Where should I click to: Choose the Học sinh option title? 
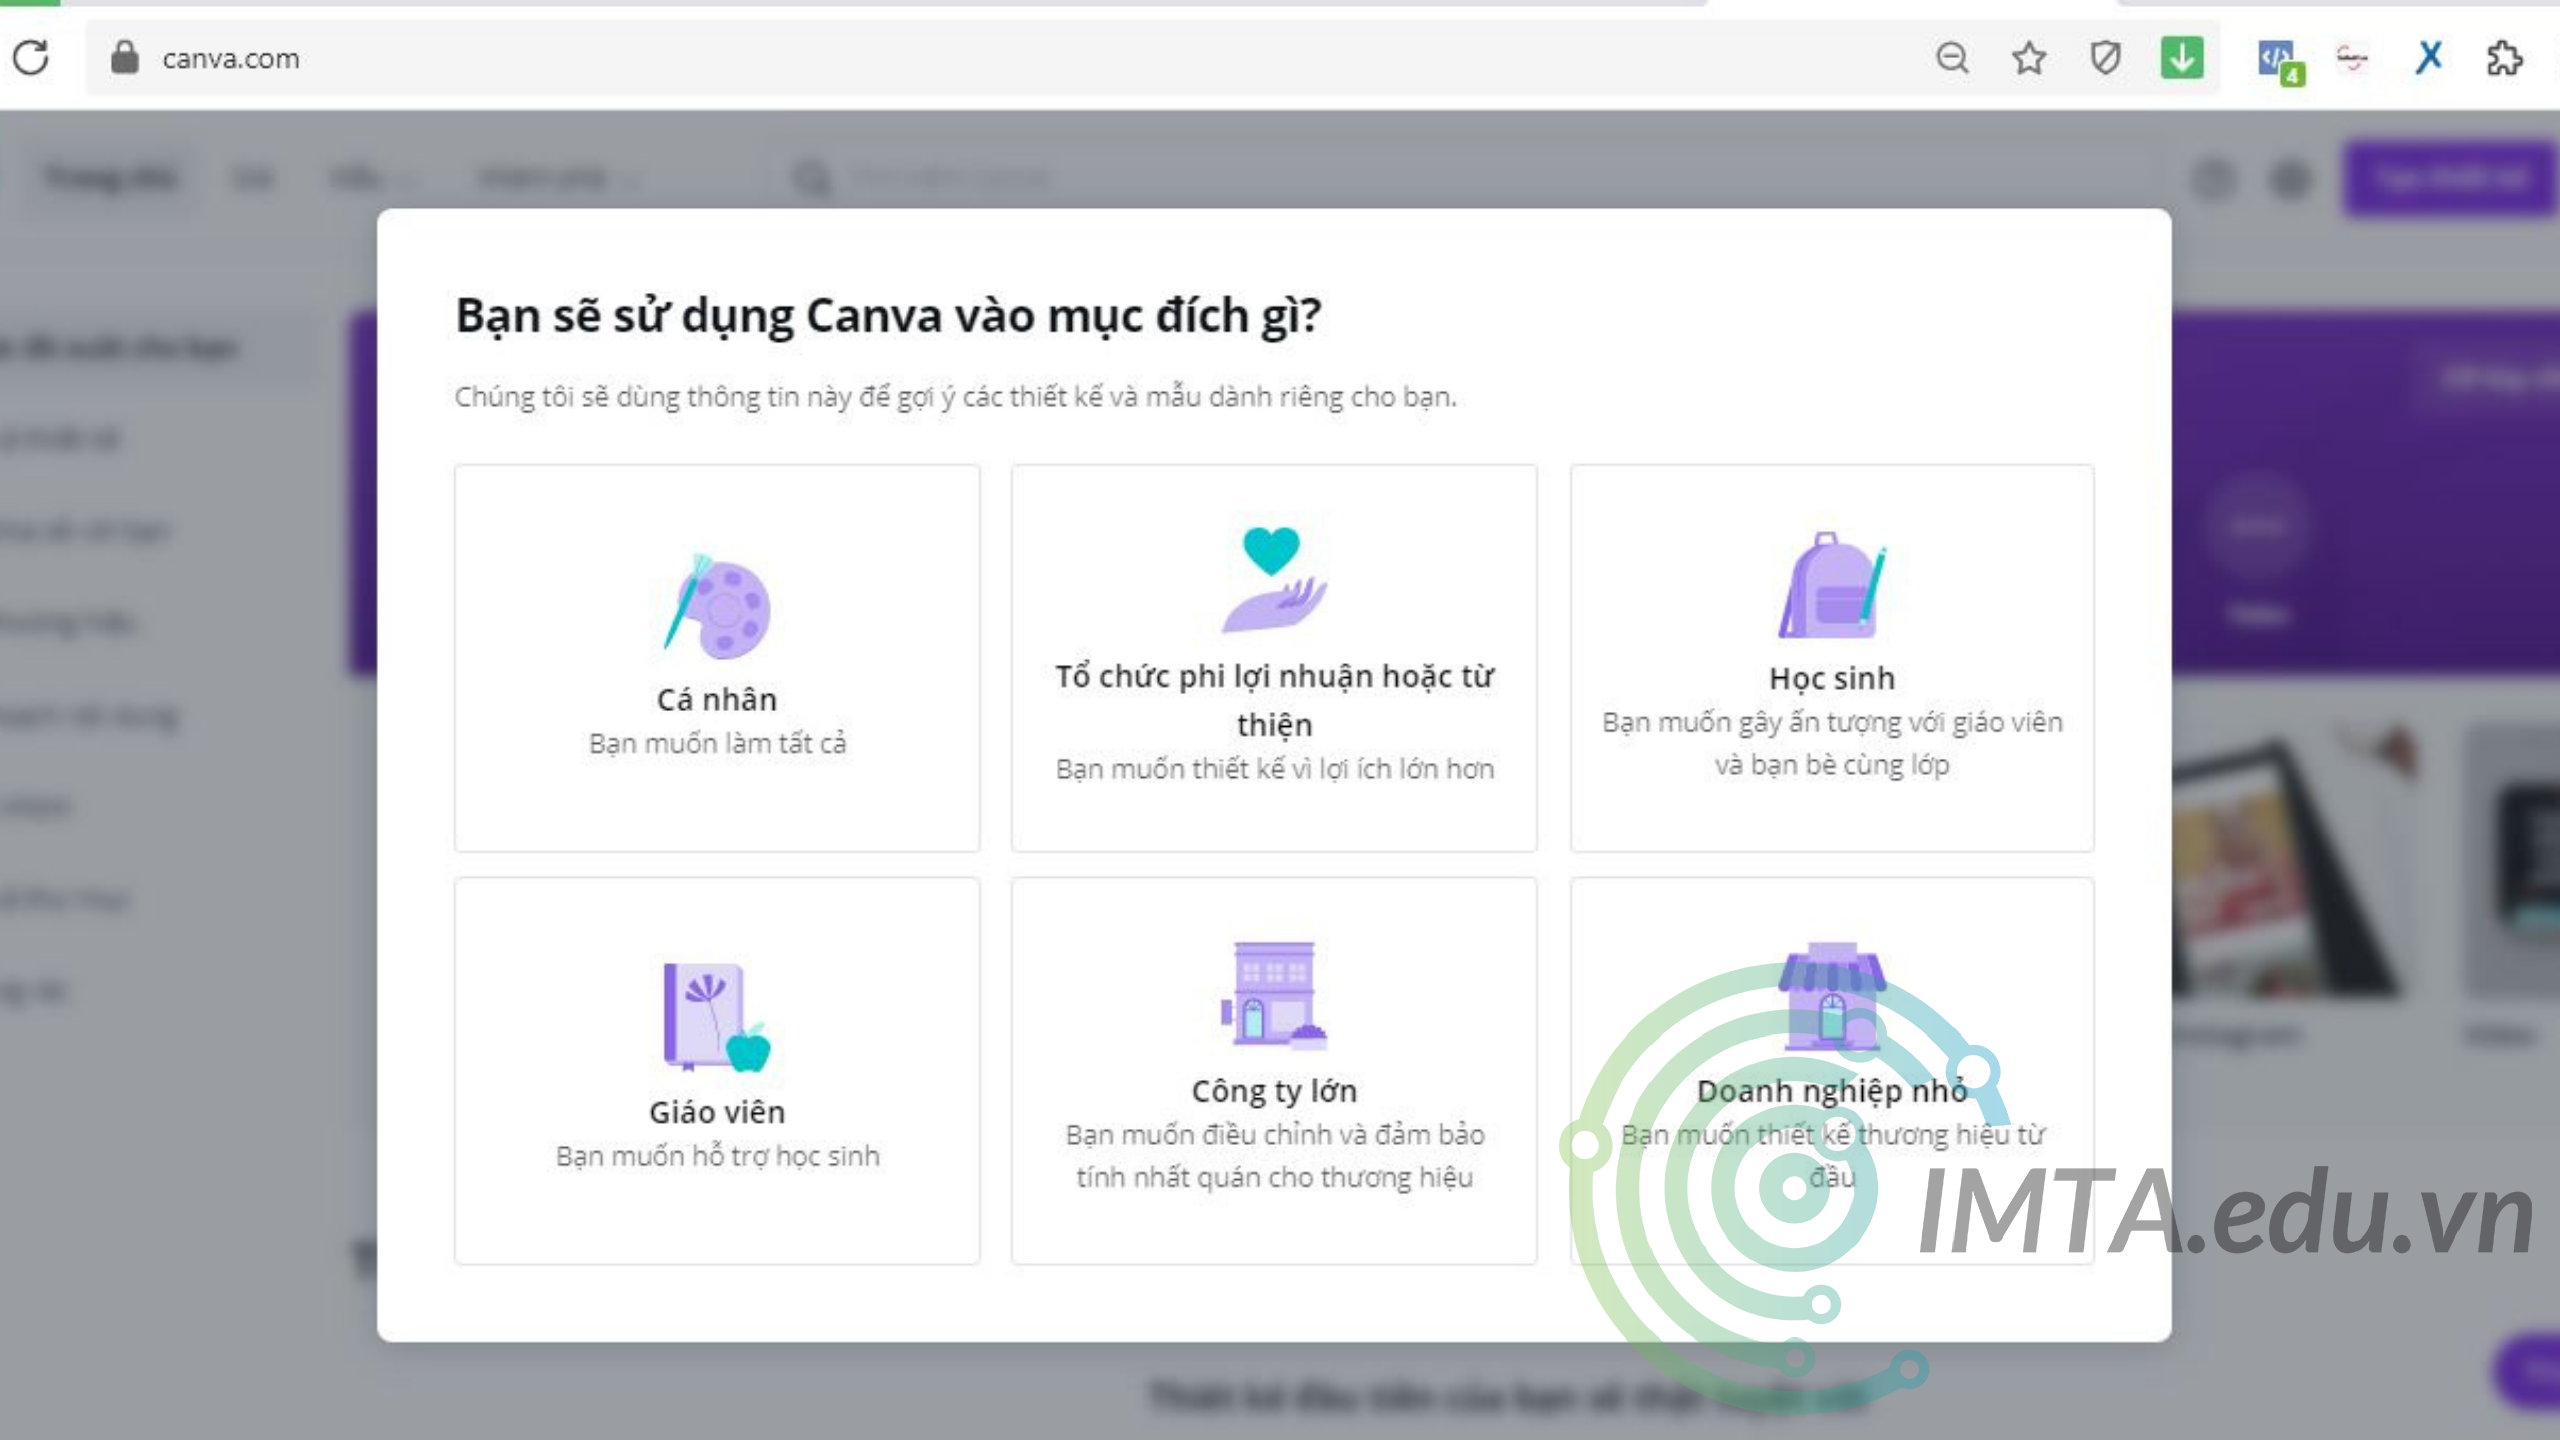pos(1832,678)
